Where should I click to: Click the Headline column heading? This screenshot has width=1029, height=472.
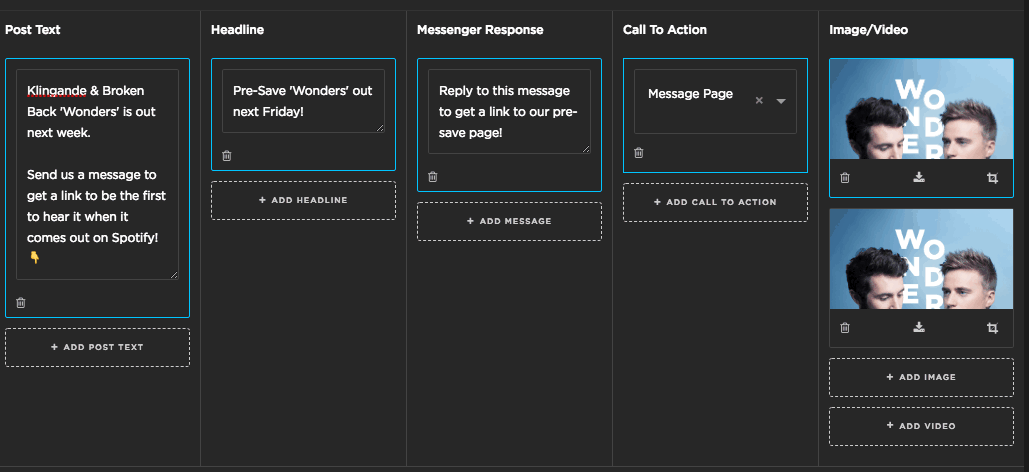(x=238, y=30)
